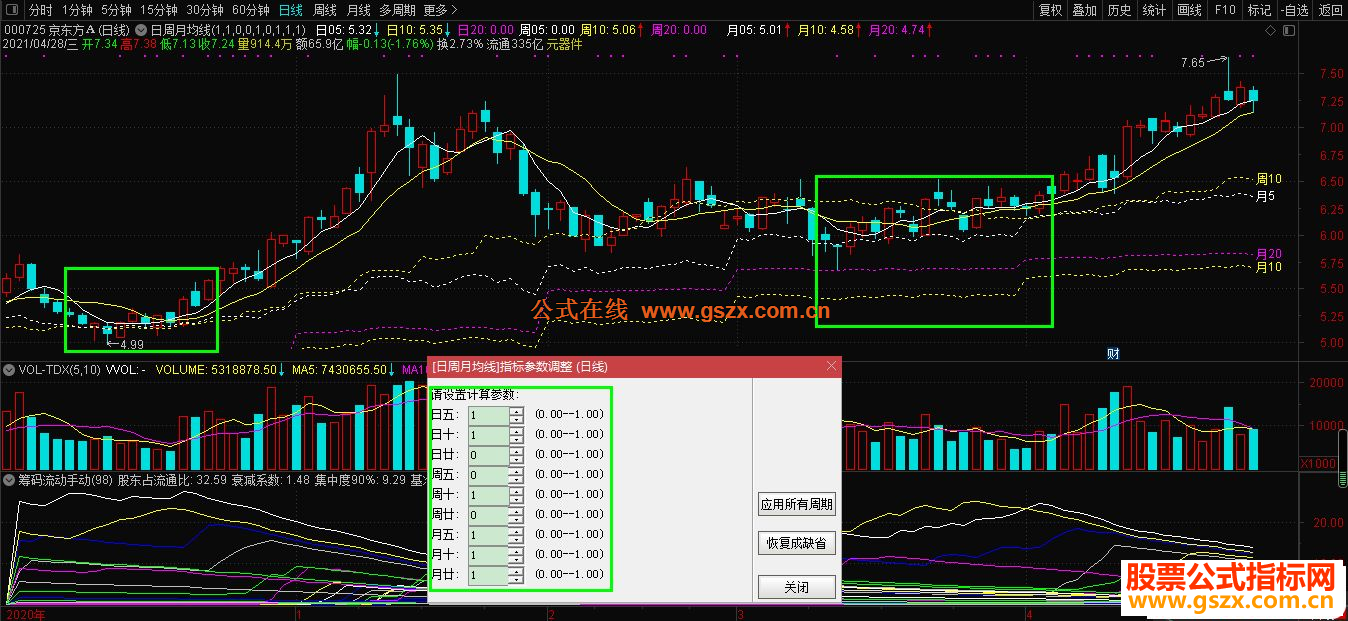Click the 复权 toolbar button

pyautogui.click(x=1050, y=10)
